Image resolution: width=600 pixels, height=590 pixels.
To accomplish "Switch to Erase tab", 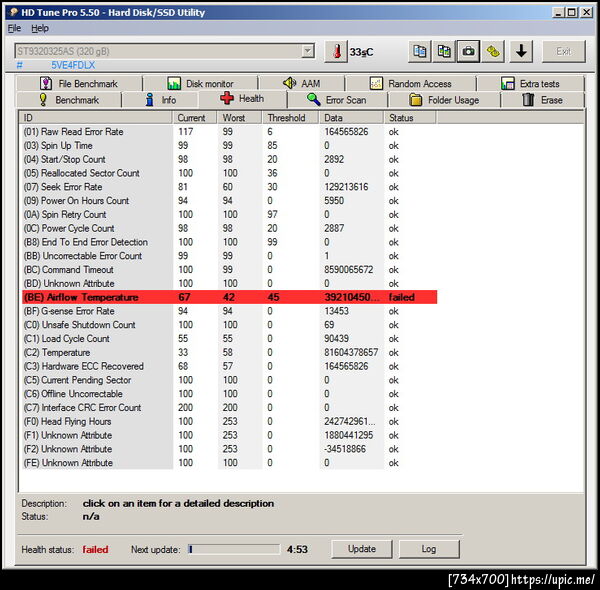I will point(542,100).
